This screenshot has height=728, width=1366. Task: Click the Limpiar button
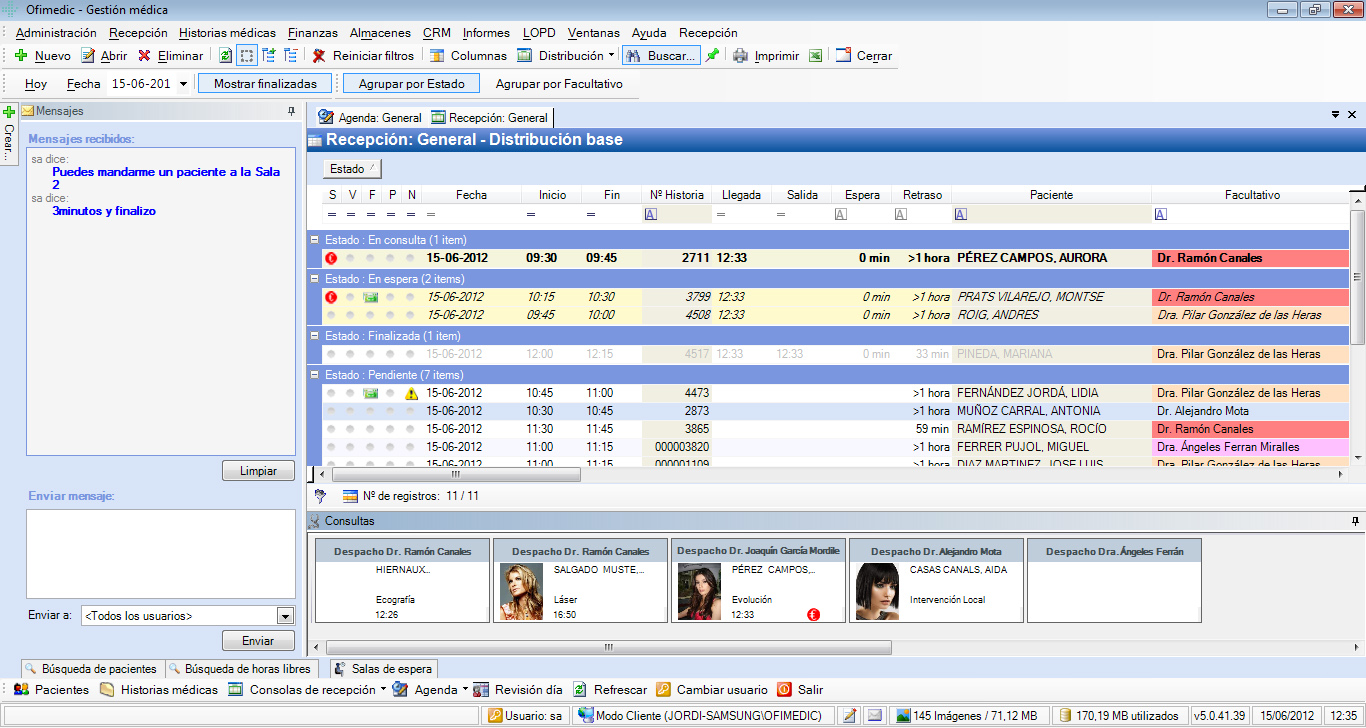tap(258, 471)
